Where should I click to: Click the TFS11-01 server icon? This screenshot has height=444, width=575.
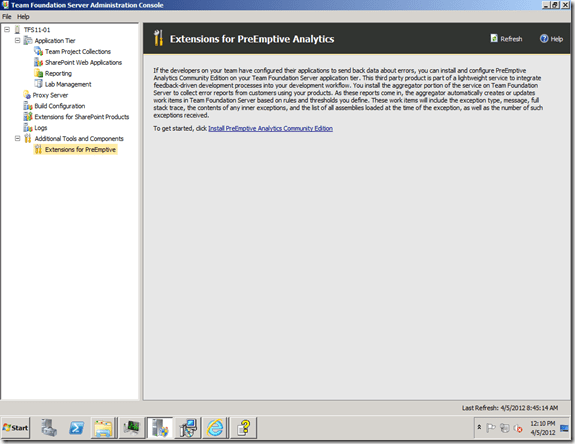17,30
